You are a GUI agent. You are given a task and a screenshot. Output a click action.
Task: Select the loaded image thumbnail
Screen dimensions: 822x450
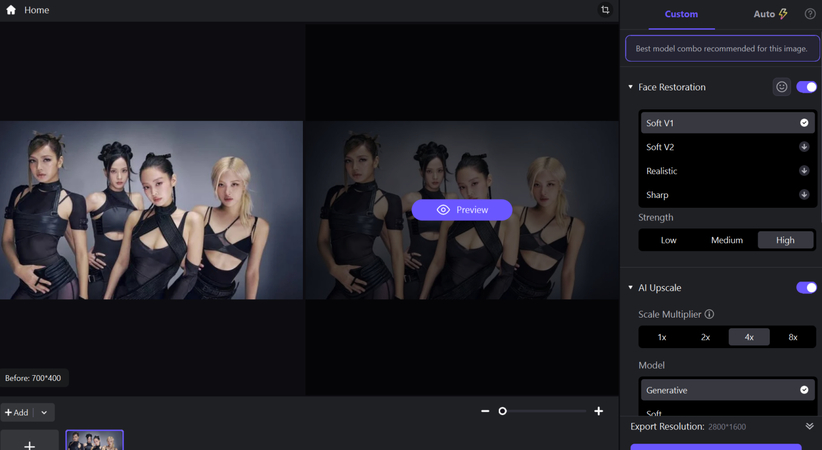coord(94,440)
